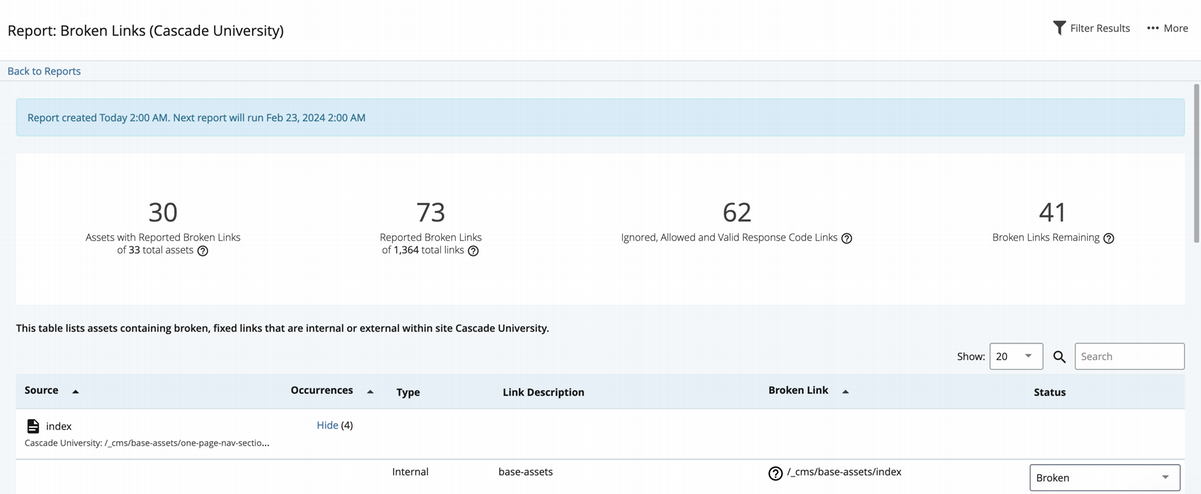1201x494 pixels.
Task: Click the 73 Reported Broken Links number
Action: coord(431,212)
